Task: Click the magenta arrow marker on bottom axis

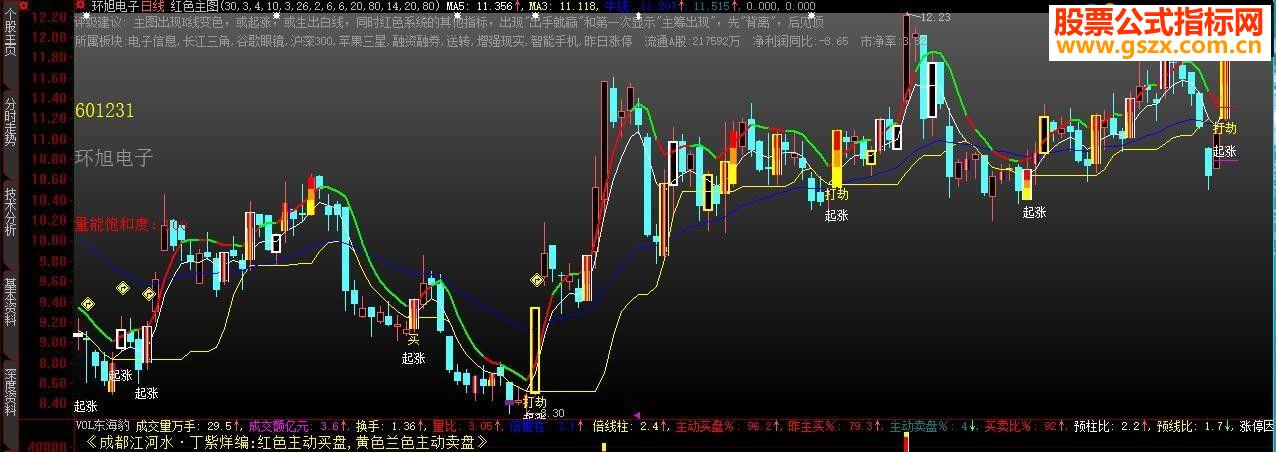Action: point(638,415)
